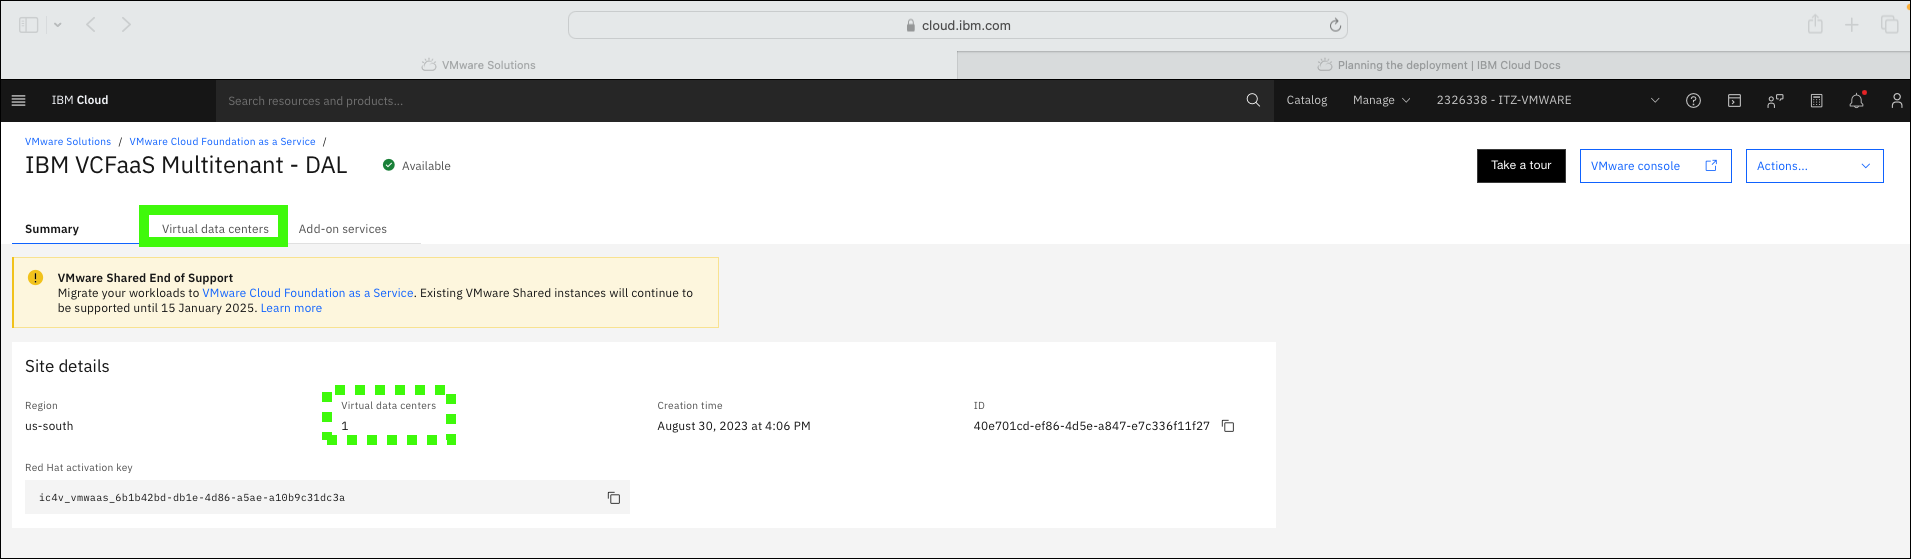
Task: Copy the Red Hat activation key
Action: tap(614, 498)
